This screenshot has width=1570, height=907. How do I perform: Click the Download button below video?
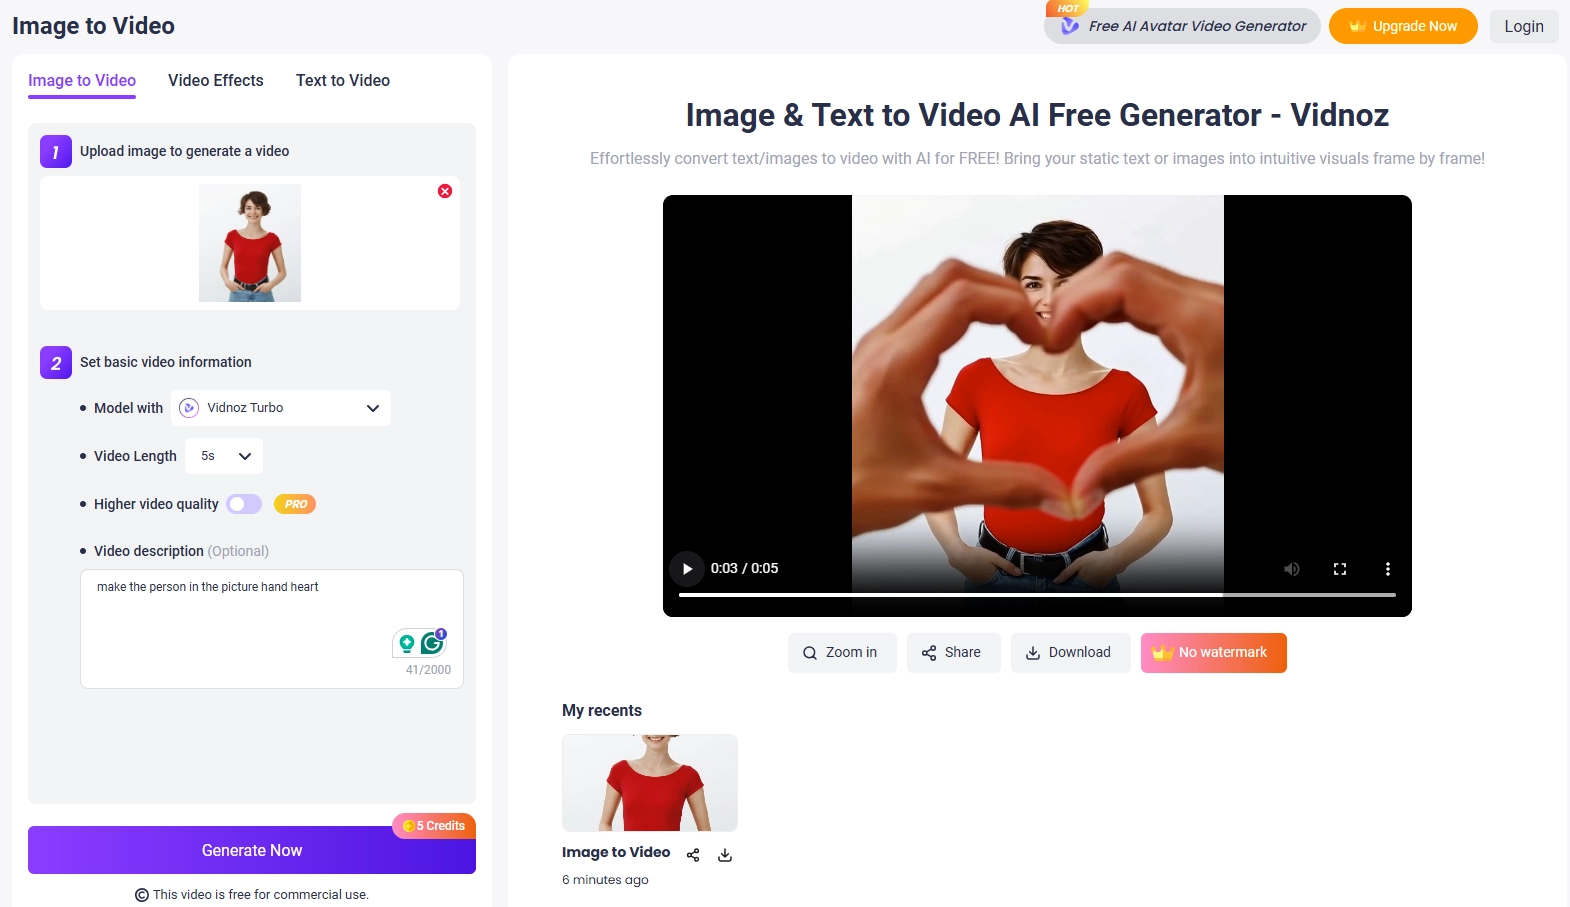[1071, 653]
